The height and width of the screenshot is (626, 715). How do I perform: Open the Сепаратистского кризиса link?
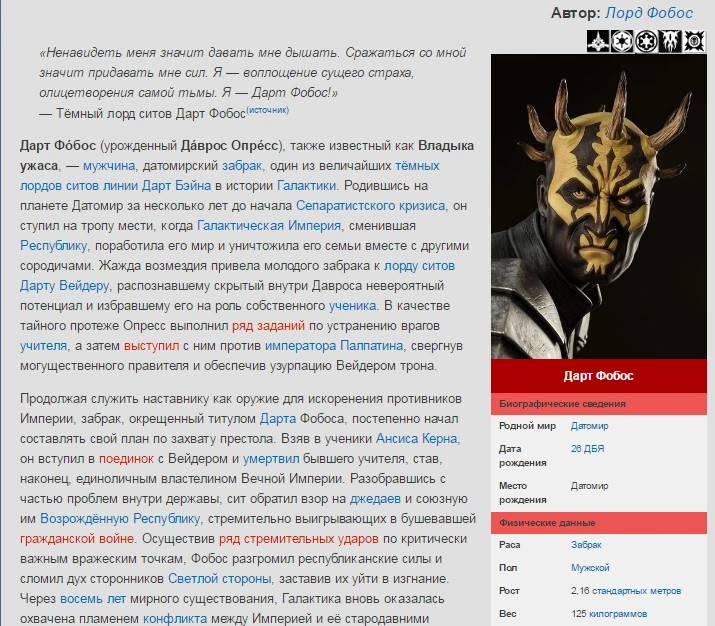coord(371,206)
